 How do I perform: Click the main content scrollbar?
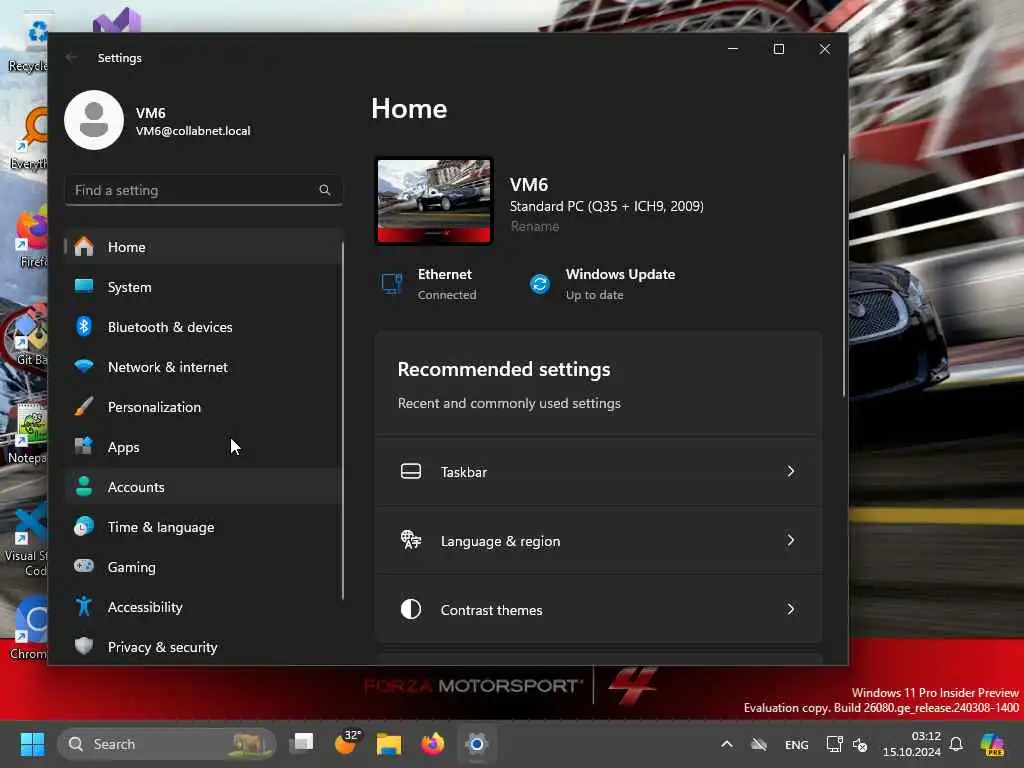[843, 276]
